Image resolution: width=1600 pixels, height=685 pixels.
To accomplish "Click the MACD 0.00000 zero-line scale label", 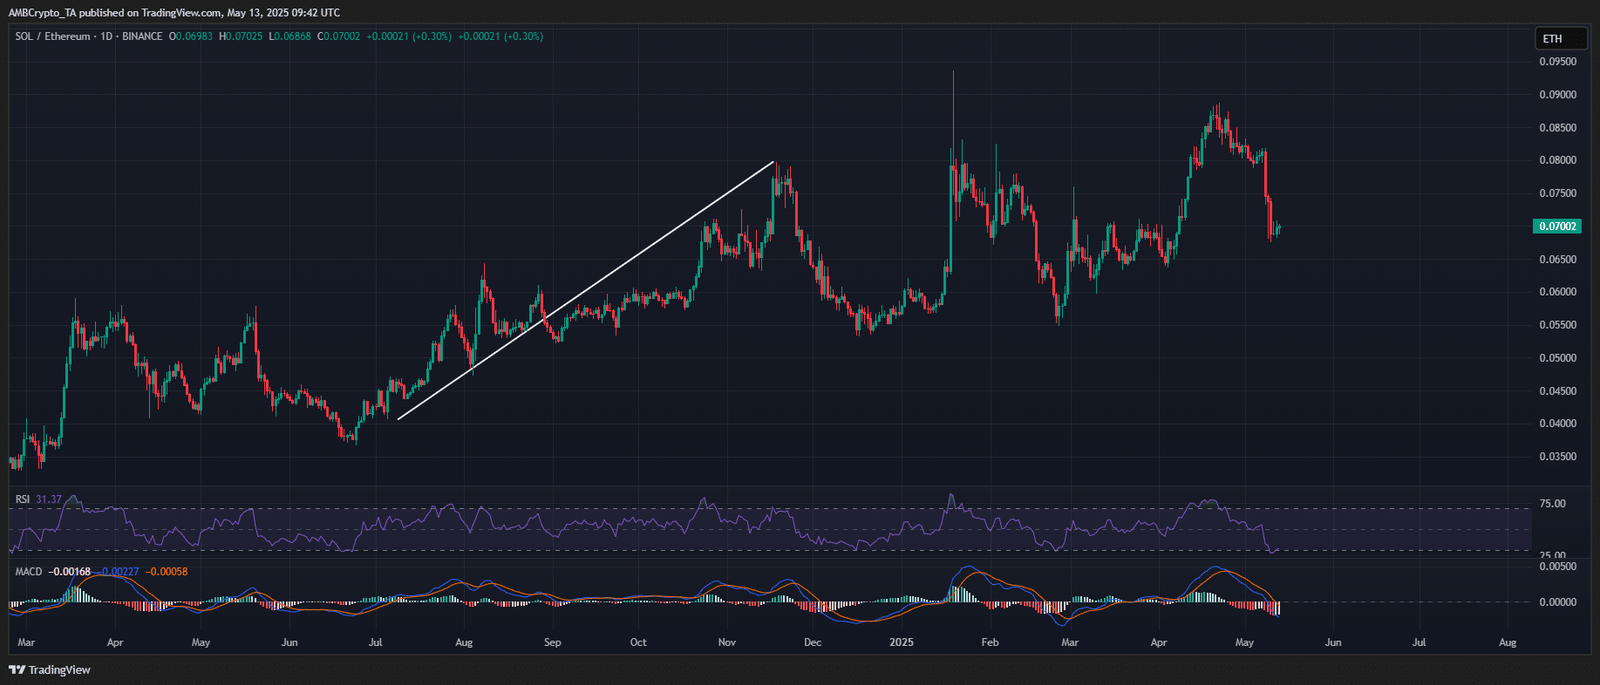I will [x=1558, y=602].
